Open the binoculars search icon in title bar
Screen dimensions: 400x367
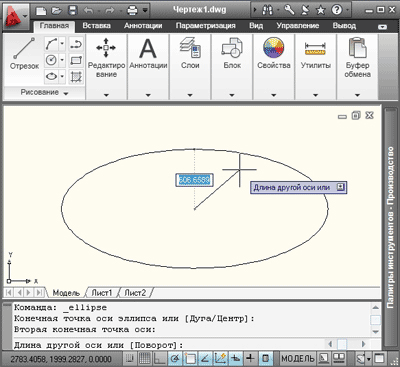point(268,10)
